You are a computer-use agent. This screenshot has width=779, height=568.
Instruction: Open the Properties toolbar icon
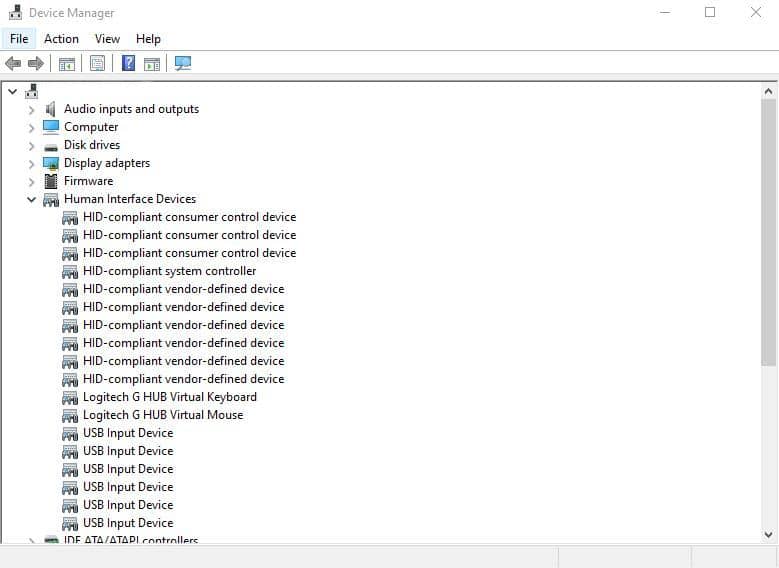click(x=97, y=64)
